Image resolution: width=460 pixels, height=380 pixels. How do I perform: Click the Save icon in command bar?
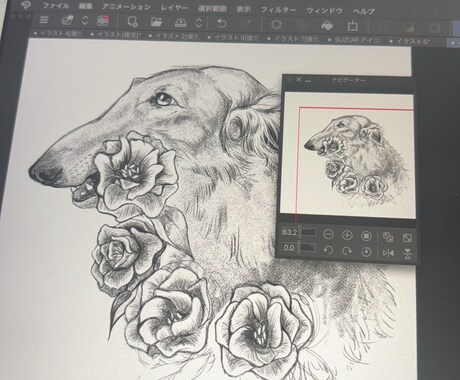pyautogui.click(x=181, y=23)
